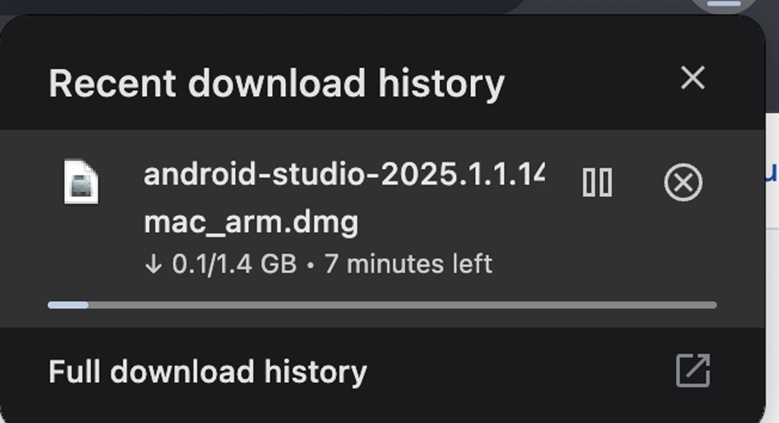This screenshot has height=423, width=779.
Task: Click the browser toolbar icon above the popup
Action: coord(722,5)
